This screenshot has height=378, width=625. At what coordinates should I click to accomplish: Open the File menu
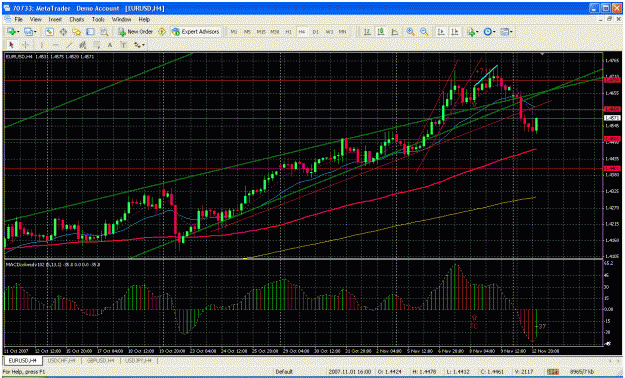point(18,19)
